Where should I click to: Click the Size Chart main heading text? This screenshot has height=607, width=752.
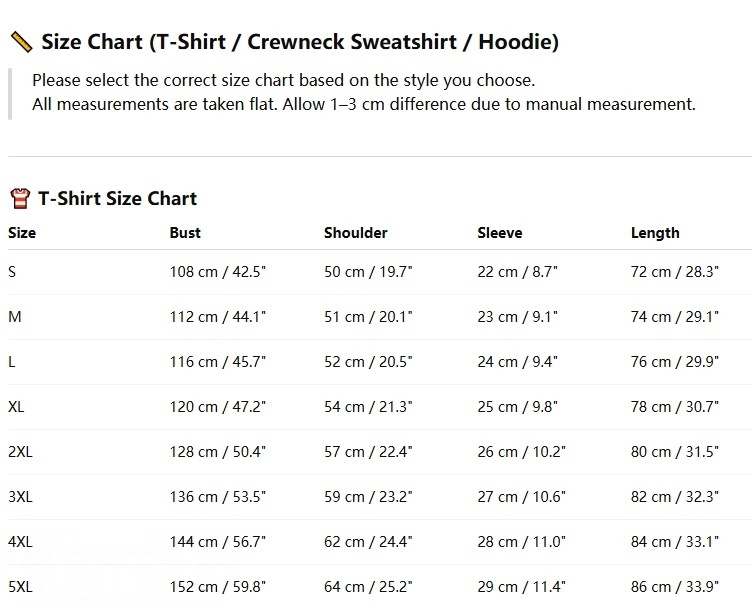point(299,42)
